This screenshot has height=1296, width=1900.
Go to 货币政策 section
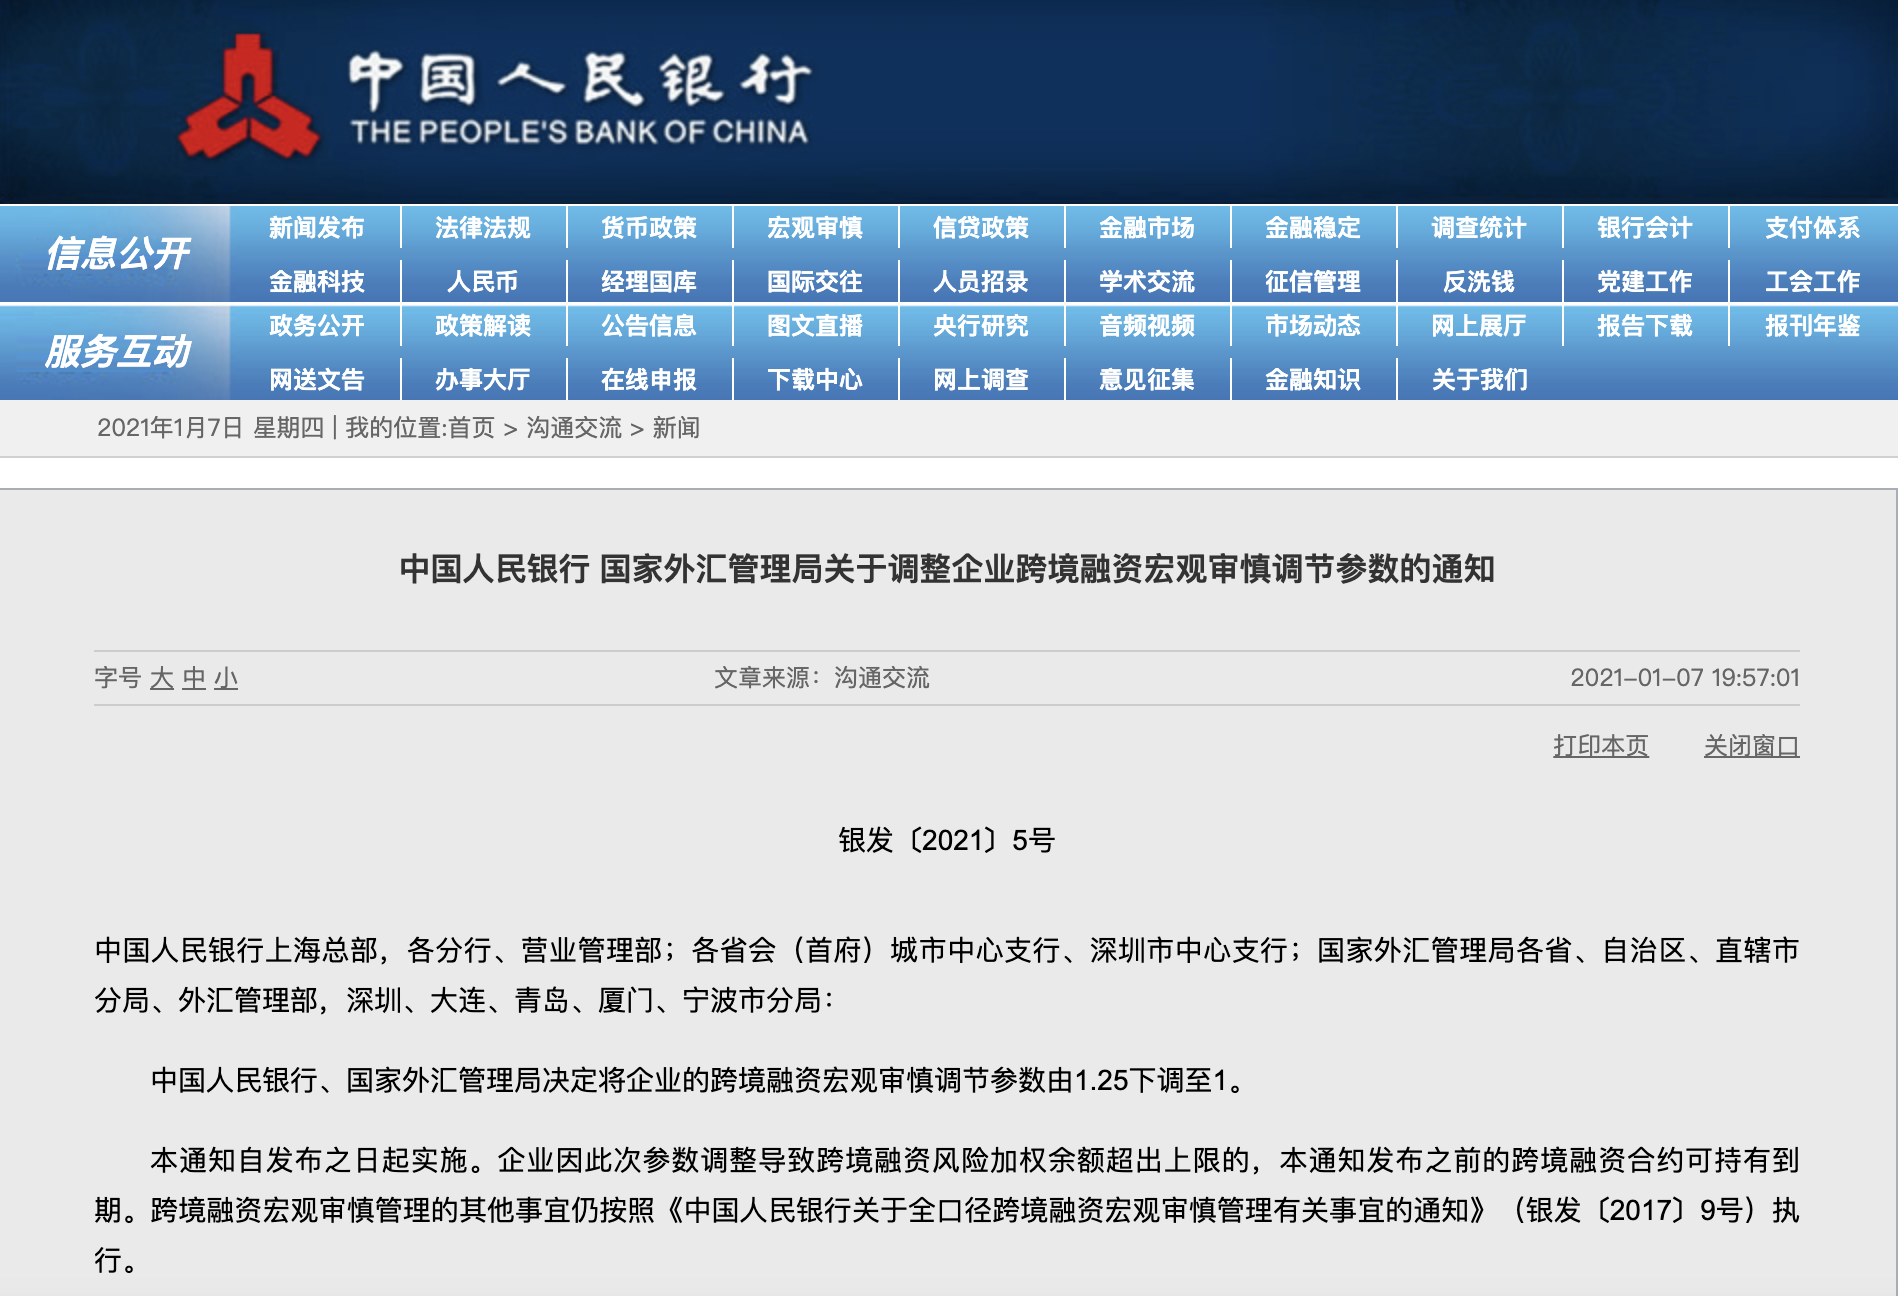[x=648, y=228]
